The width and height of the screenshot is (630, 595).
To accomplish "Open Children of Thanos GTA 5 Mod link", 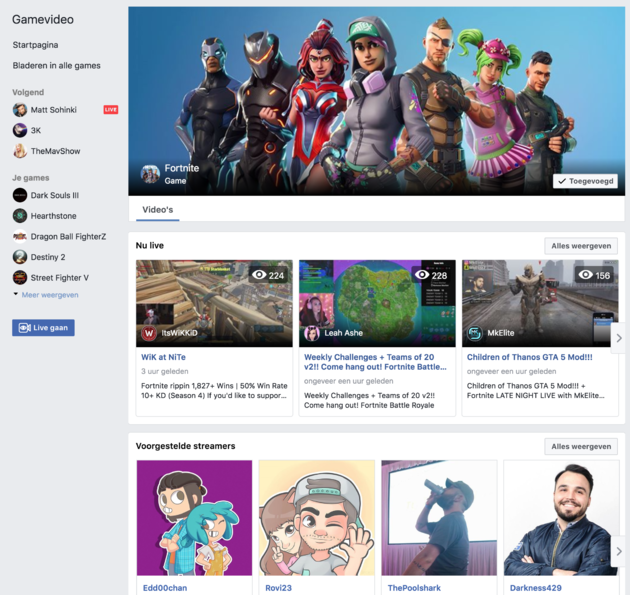I will (x=530, y=357).
